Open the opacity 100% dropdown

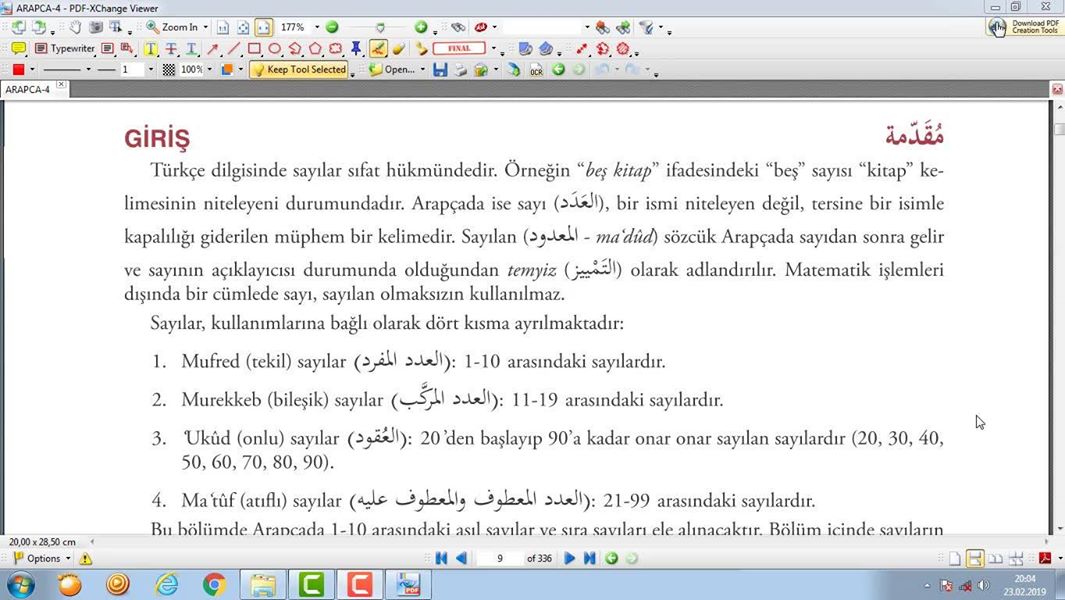pyautogui.click(x=209, y=69)
